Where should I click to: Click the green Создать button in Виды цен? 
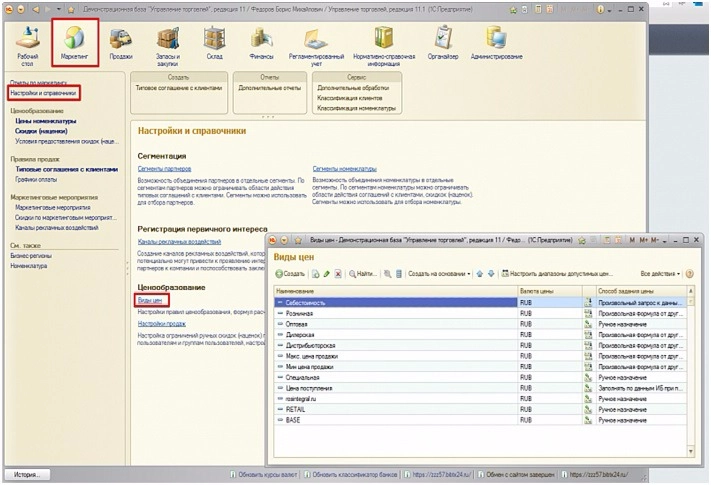(x=290, y=273)
